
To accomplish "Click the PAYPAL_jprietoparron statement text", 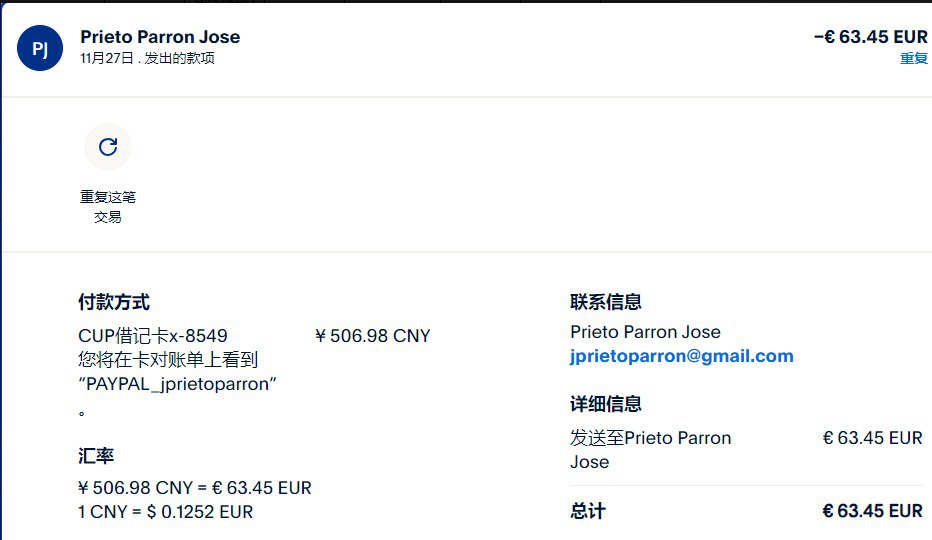I will (177, 384).
